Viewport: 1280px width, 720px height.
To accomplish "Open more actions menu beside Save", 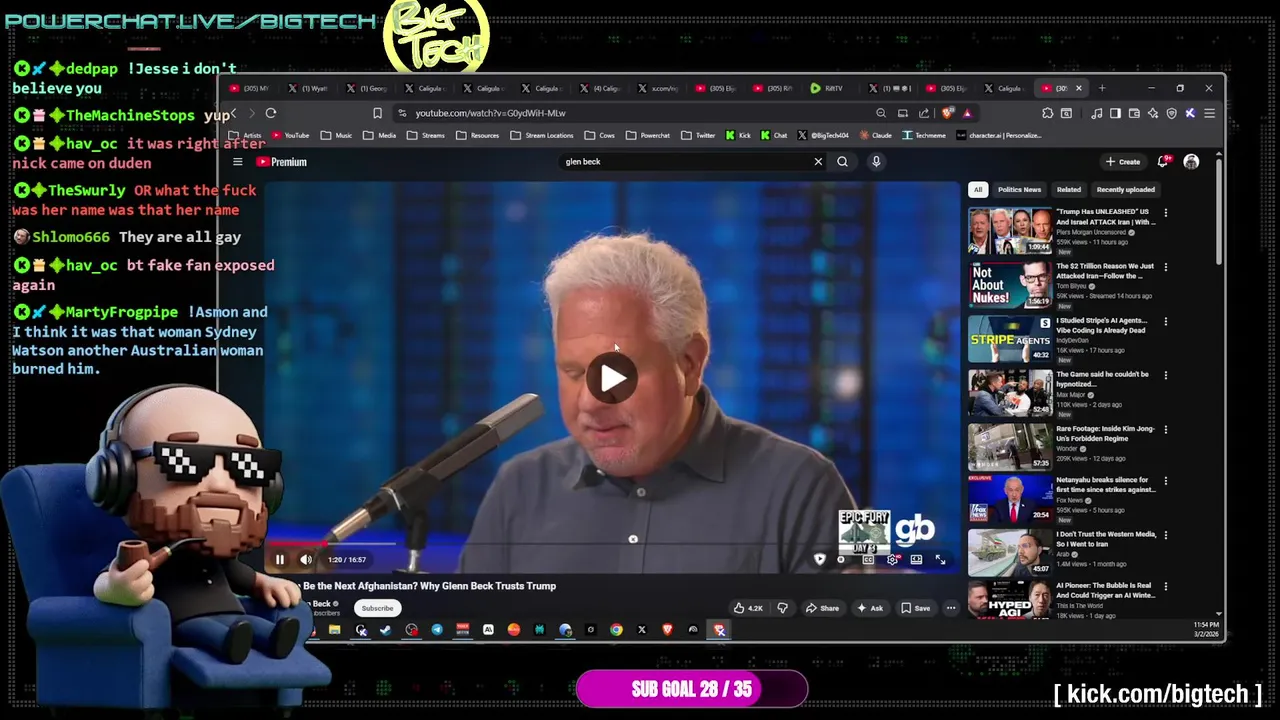I will (951, 608).
